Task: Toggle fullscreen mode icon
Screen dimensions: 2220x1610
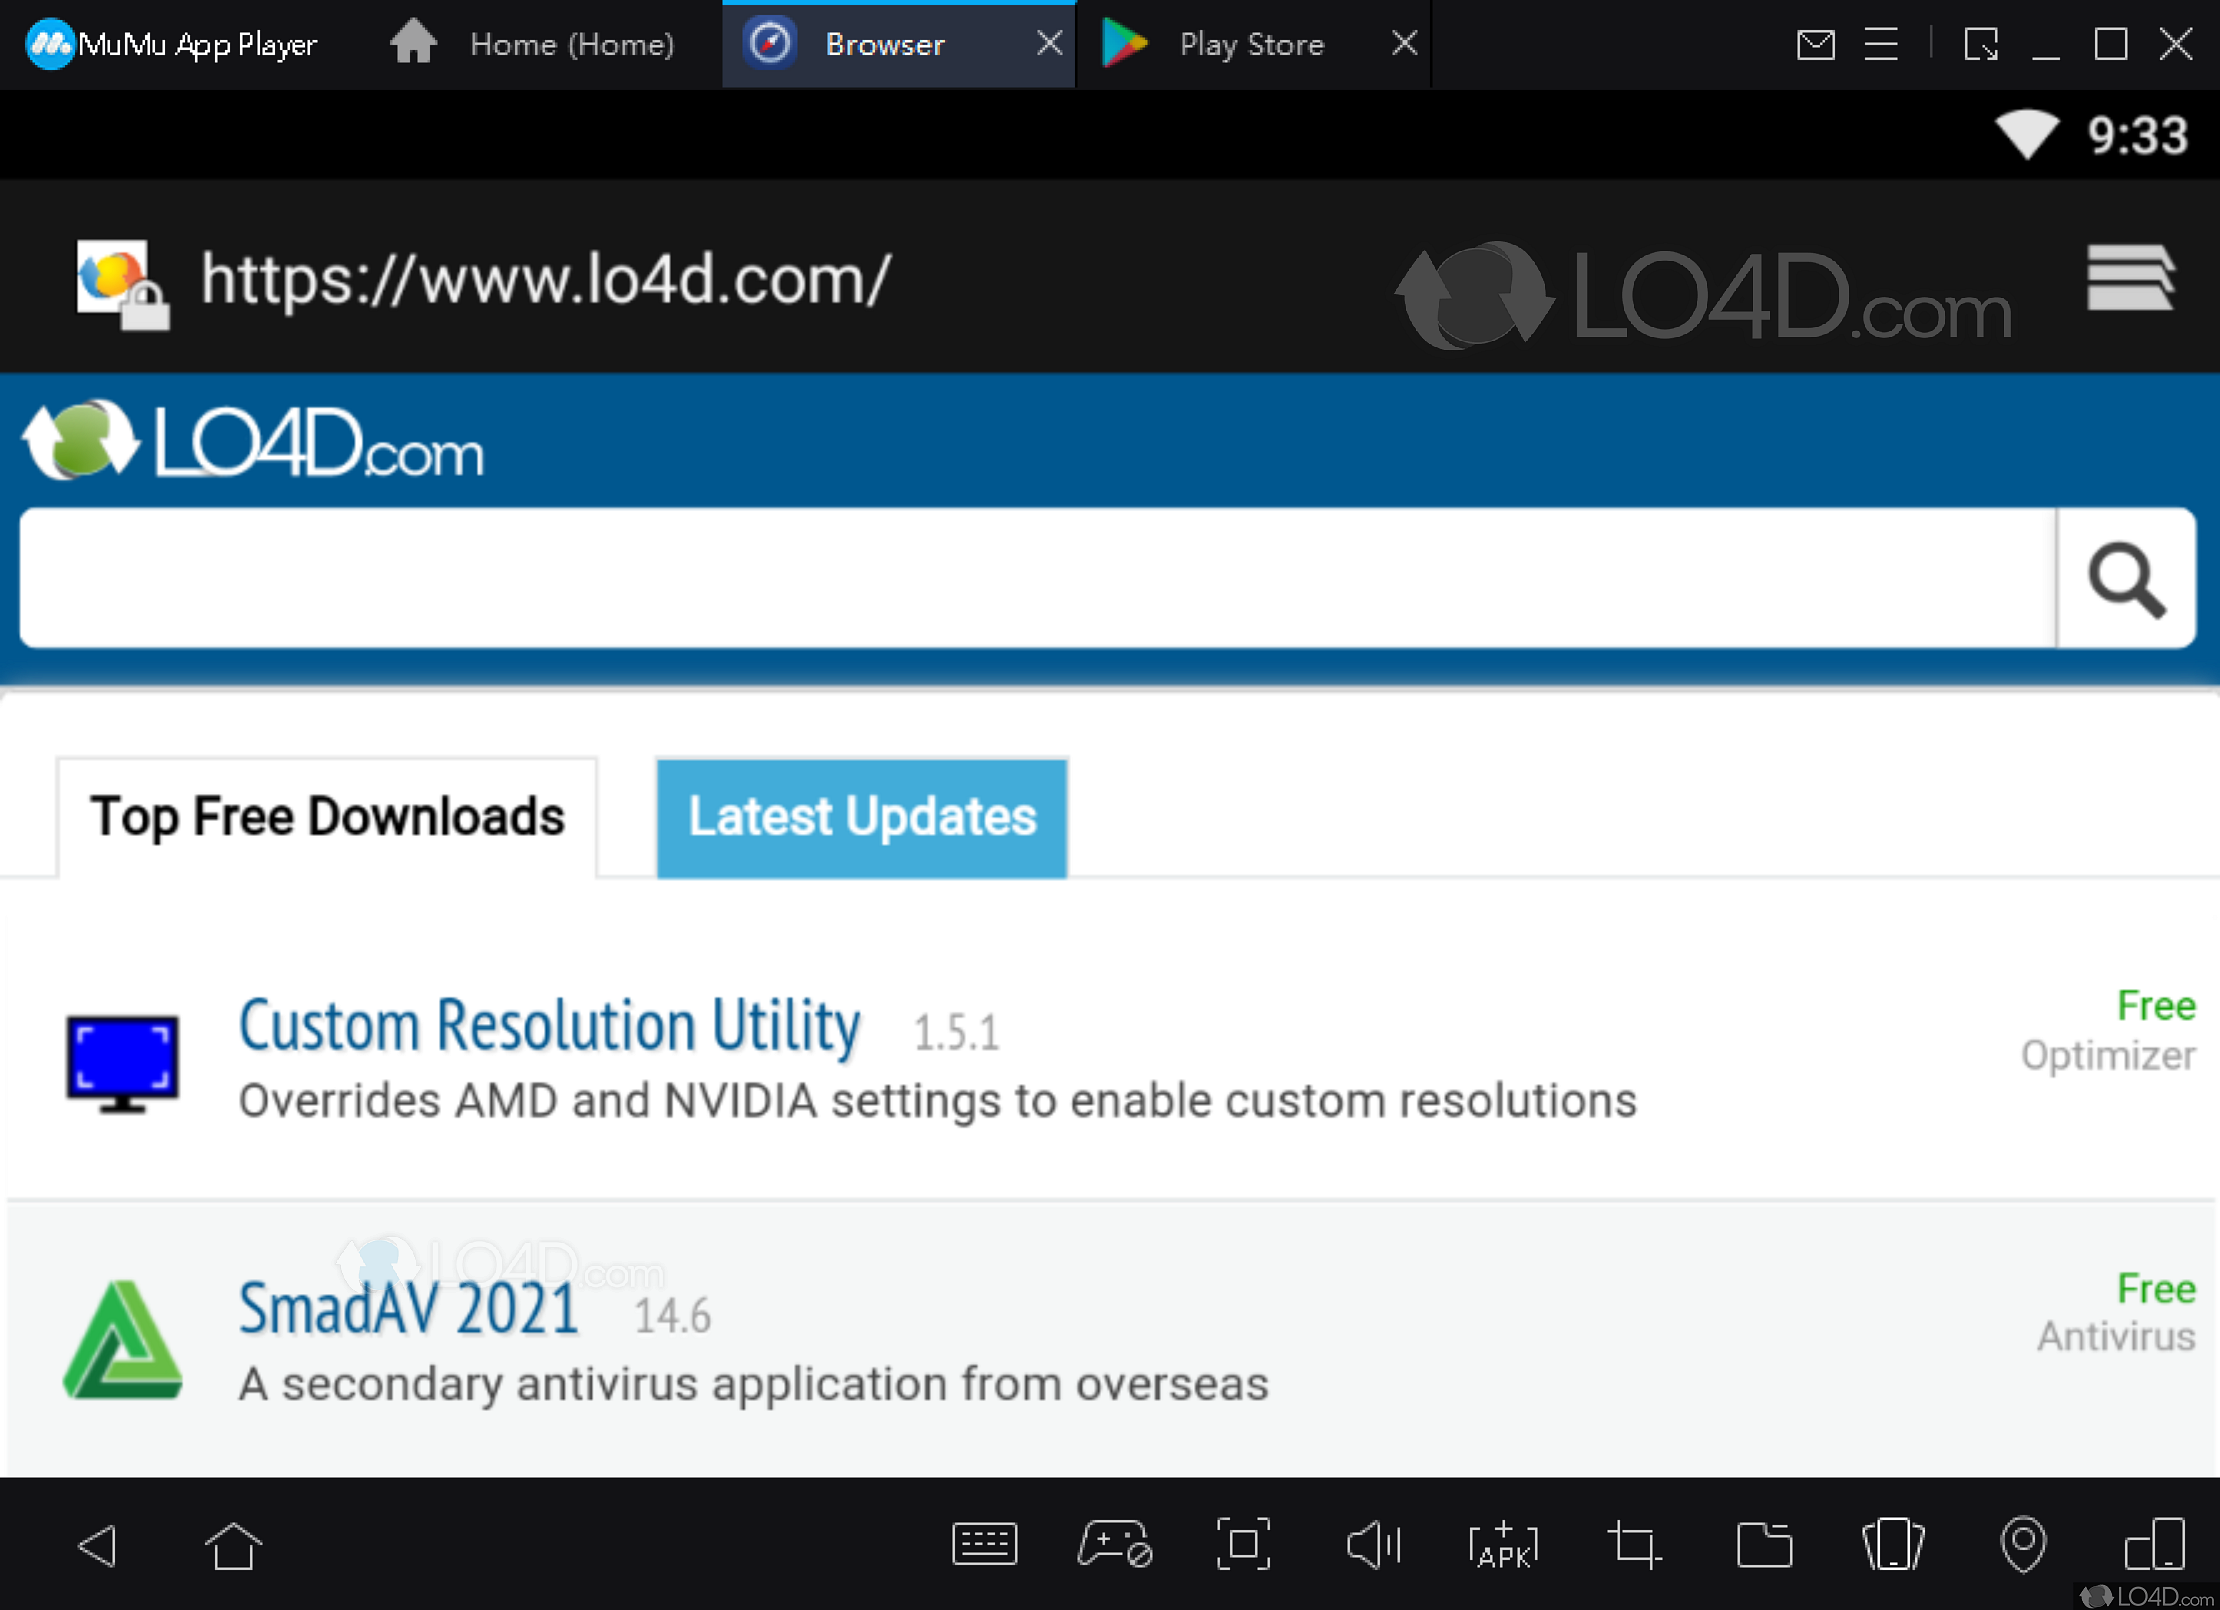Action: click(1243, 1545)
